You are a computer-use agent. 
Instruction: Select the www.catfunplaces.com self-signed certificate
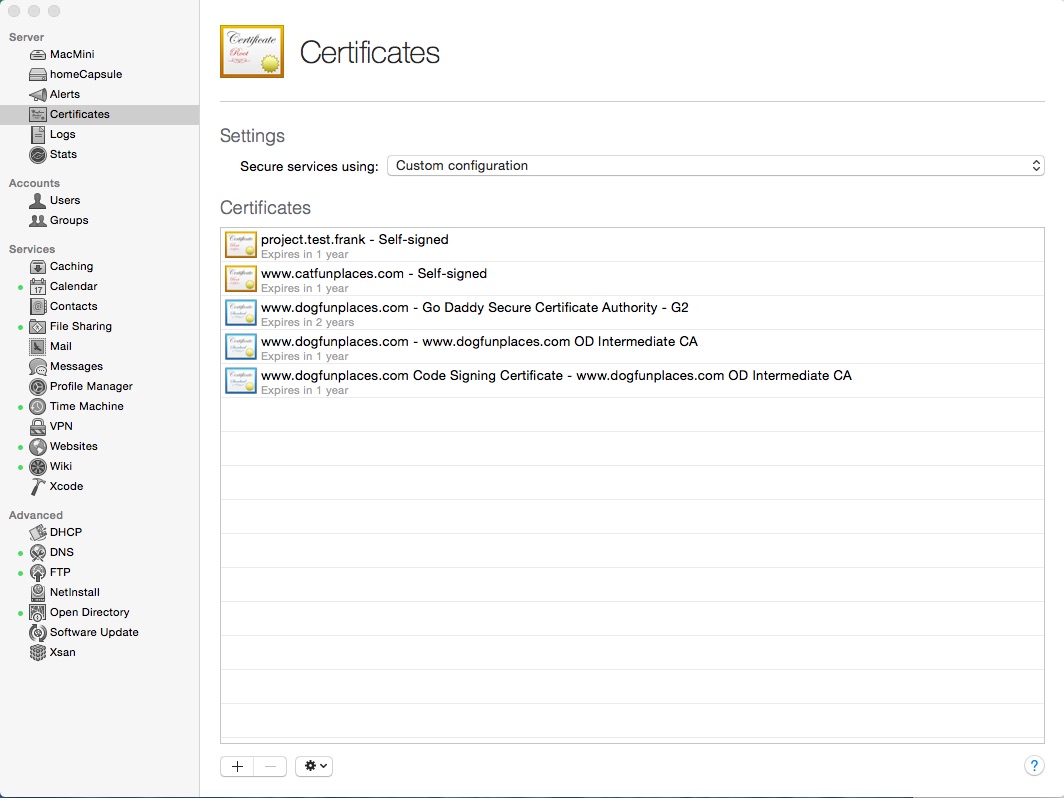pos(374,279)
